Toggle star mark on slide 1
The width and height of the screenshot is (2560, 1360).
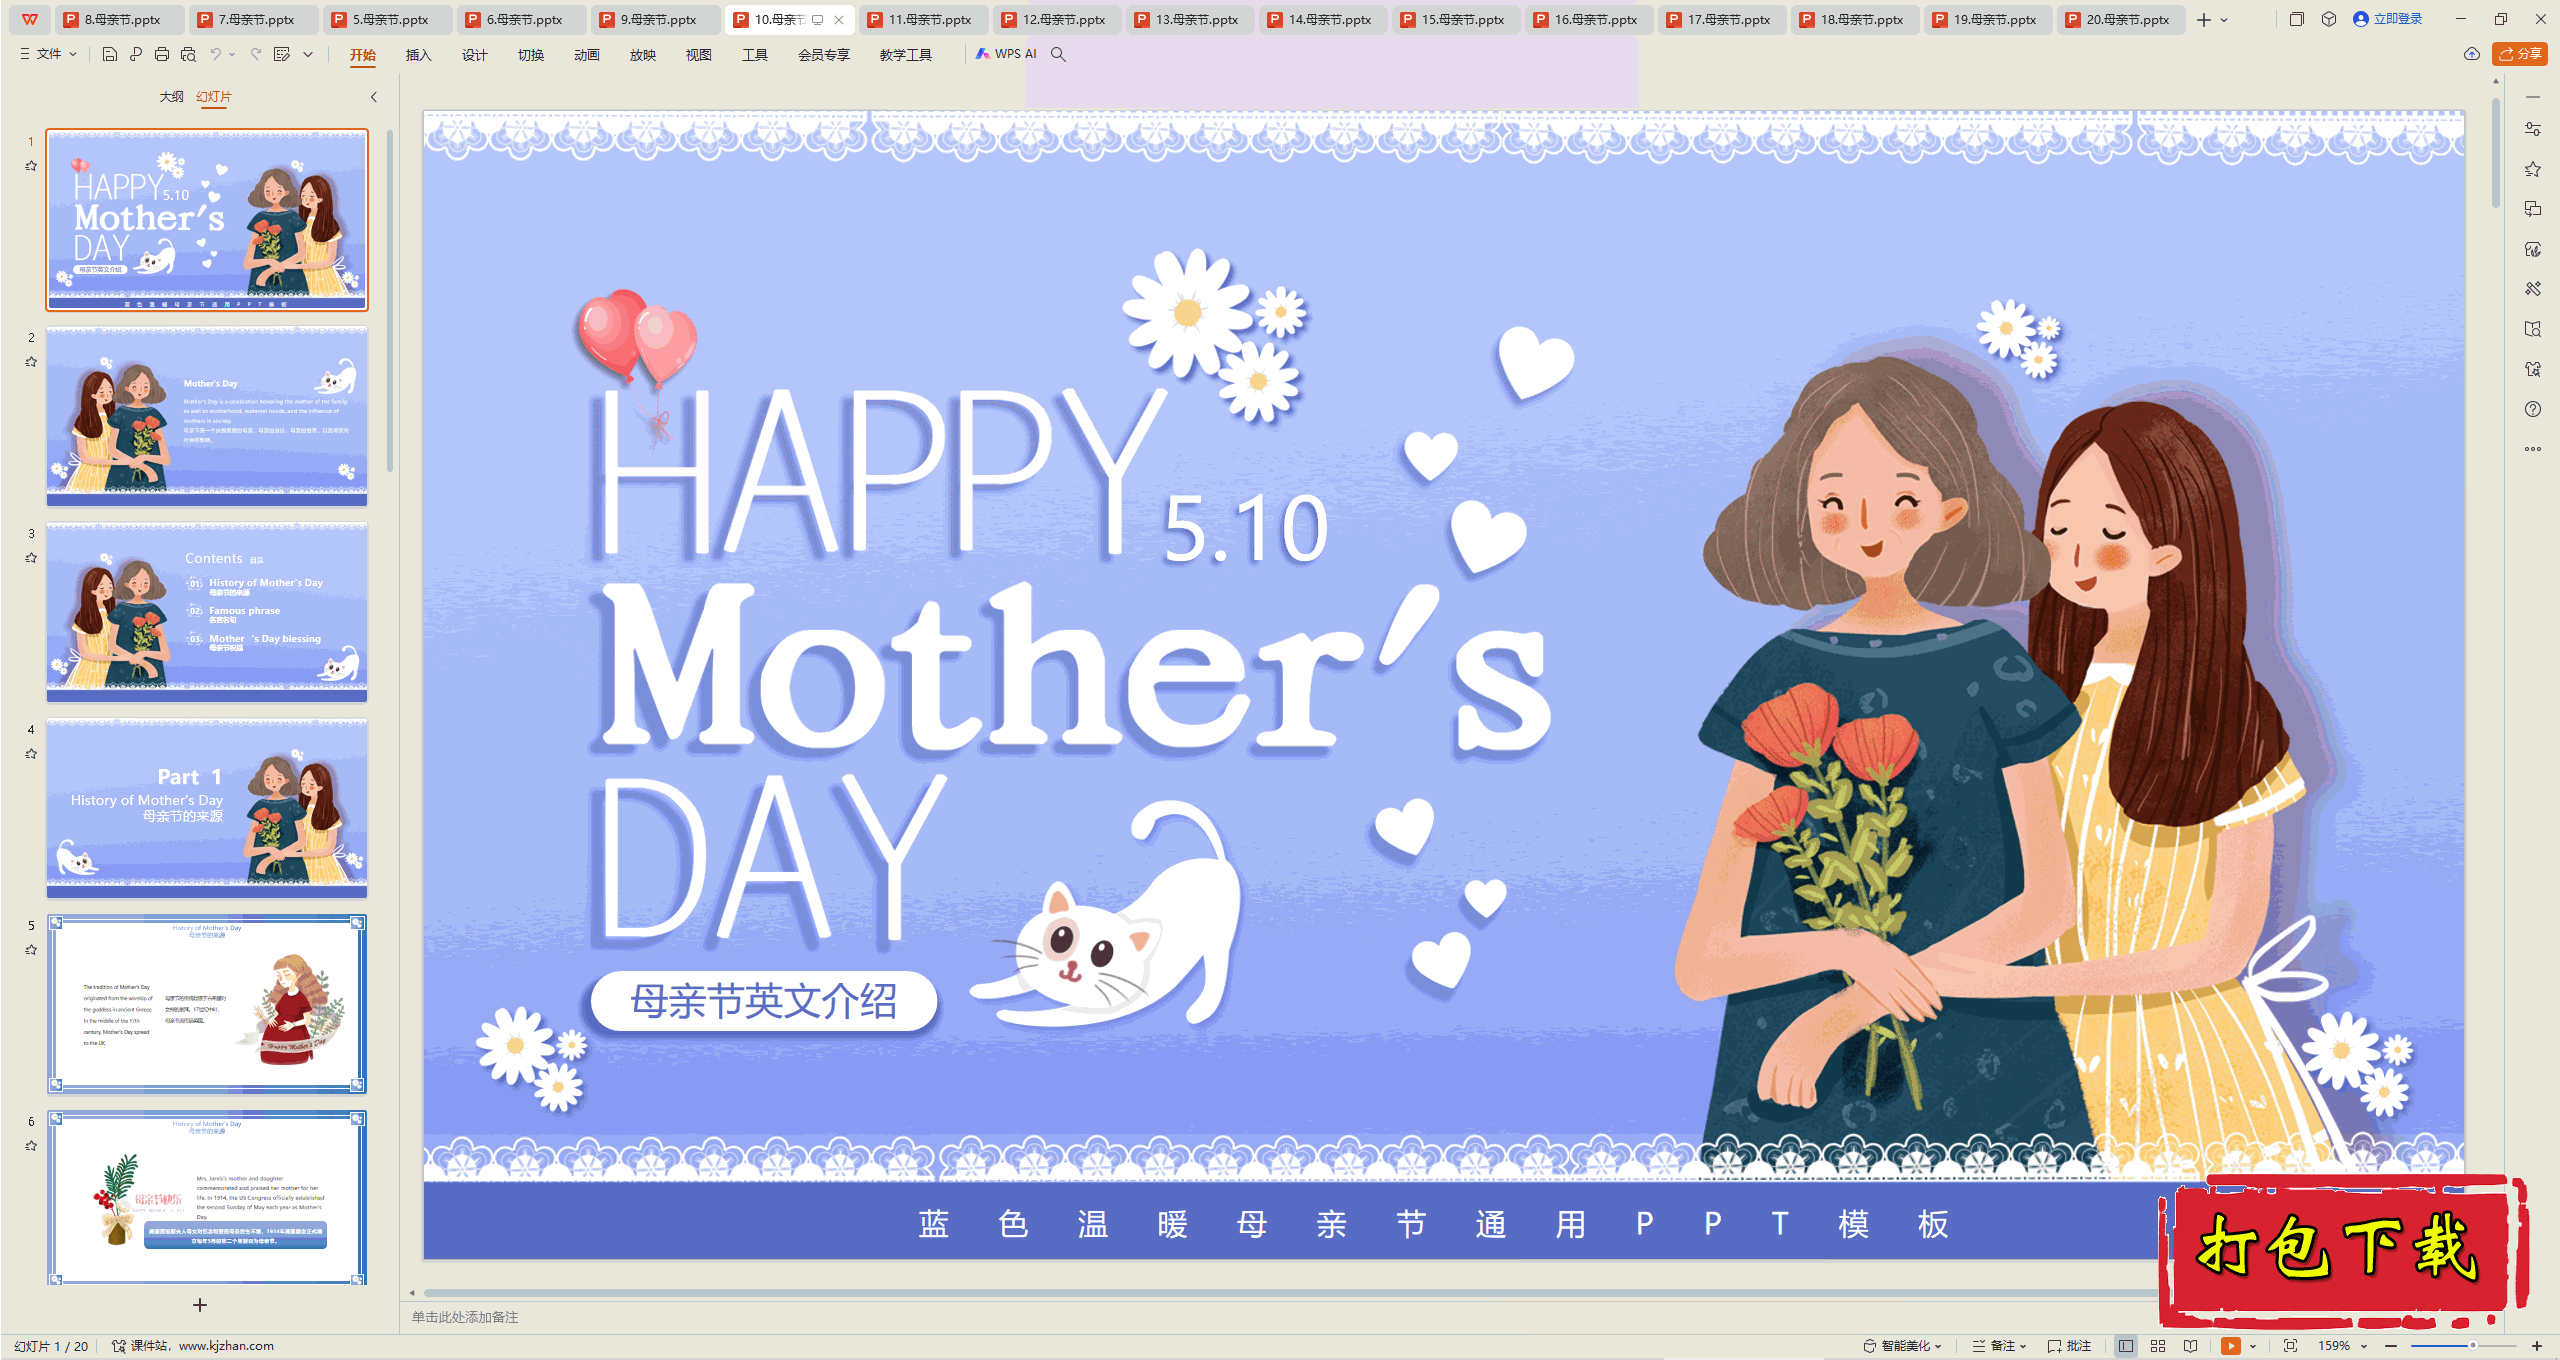pyautogui.click(x=31, y=166)
